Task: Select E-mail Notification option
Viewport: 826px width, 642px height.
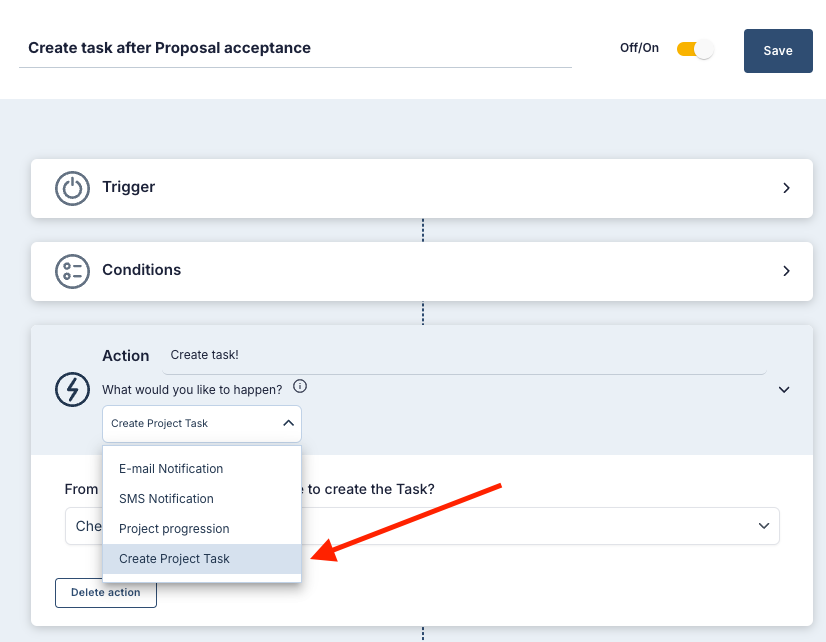Action: point(171,469)
